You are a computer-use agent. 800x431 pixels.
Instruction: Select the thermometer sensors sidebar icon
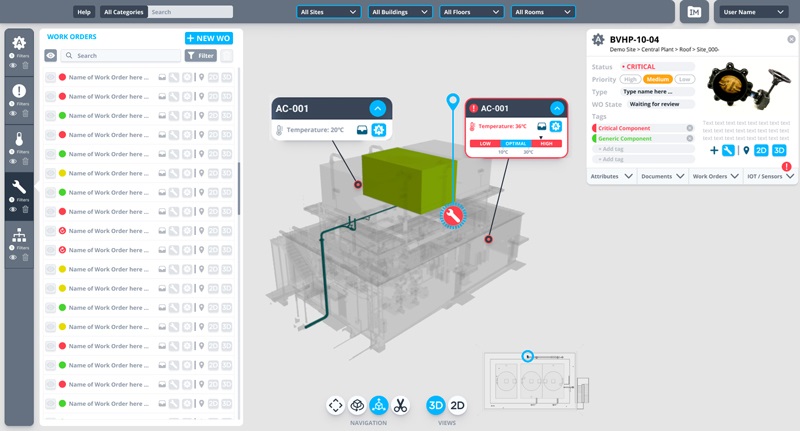19,138
